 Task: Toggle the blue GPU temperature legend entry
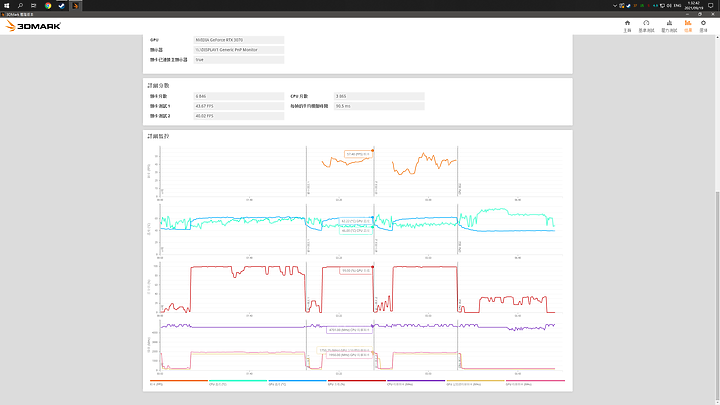click(x=297, y=382)
